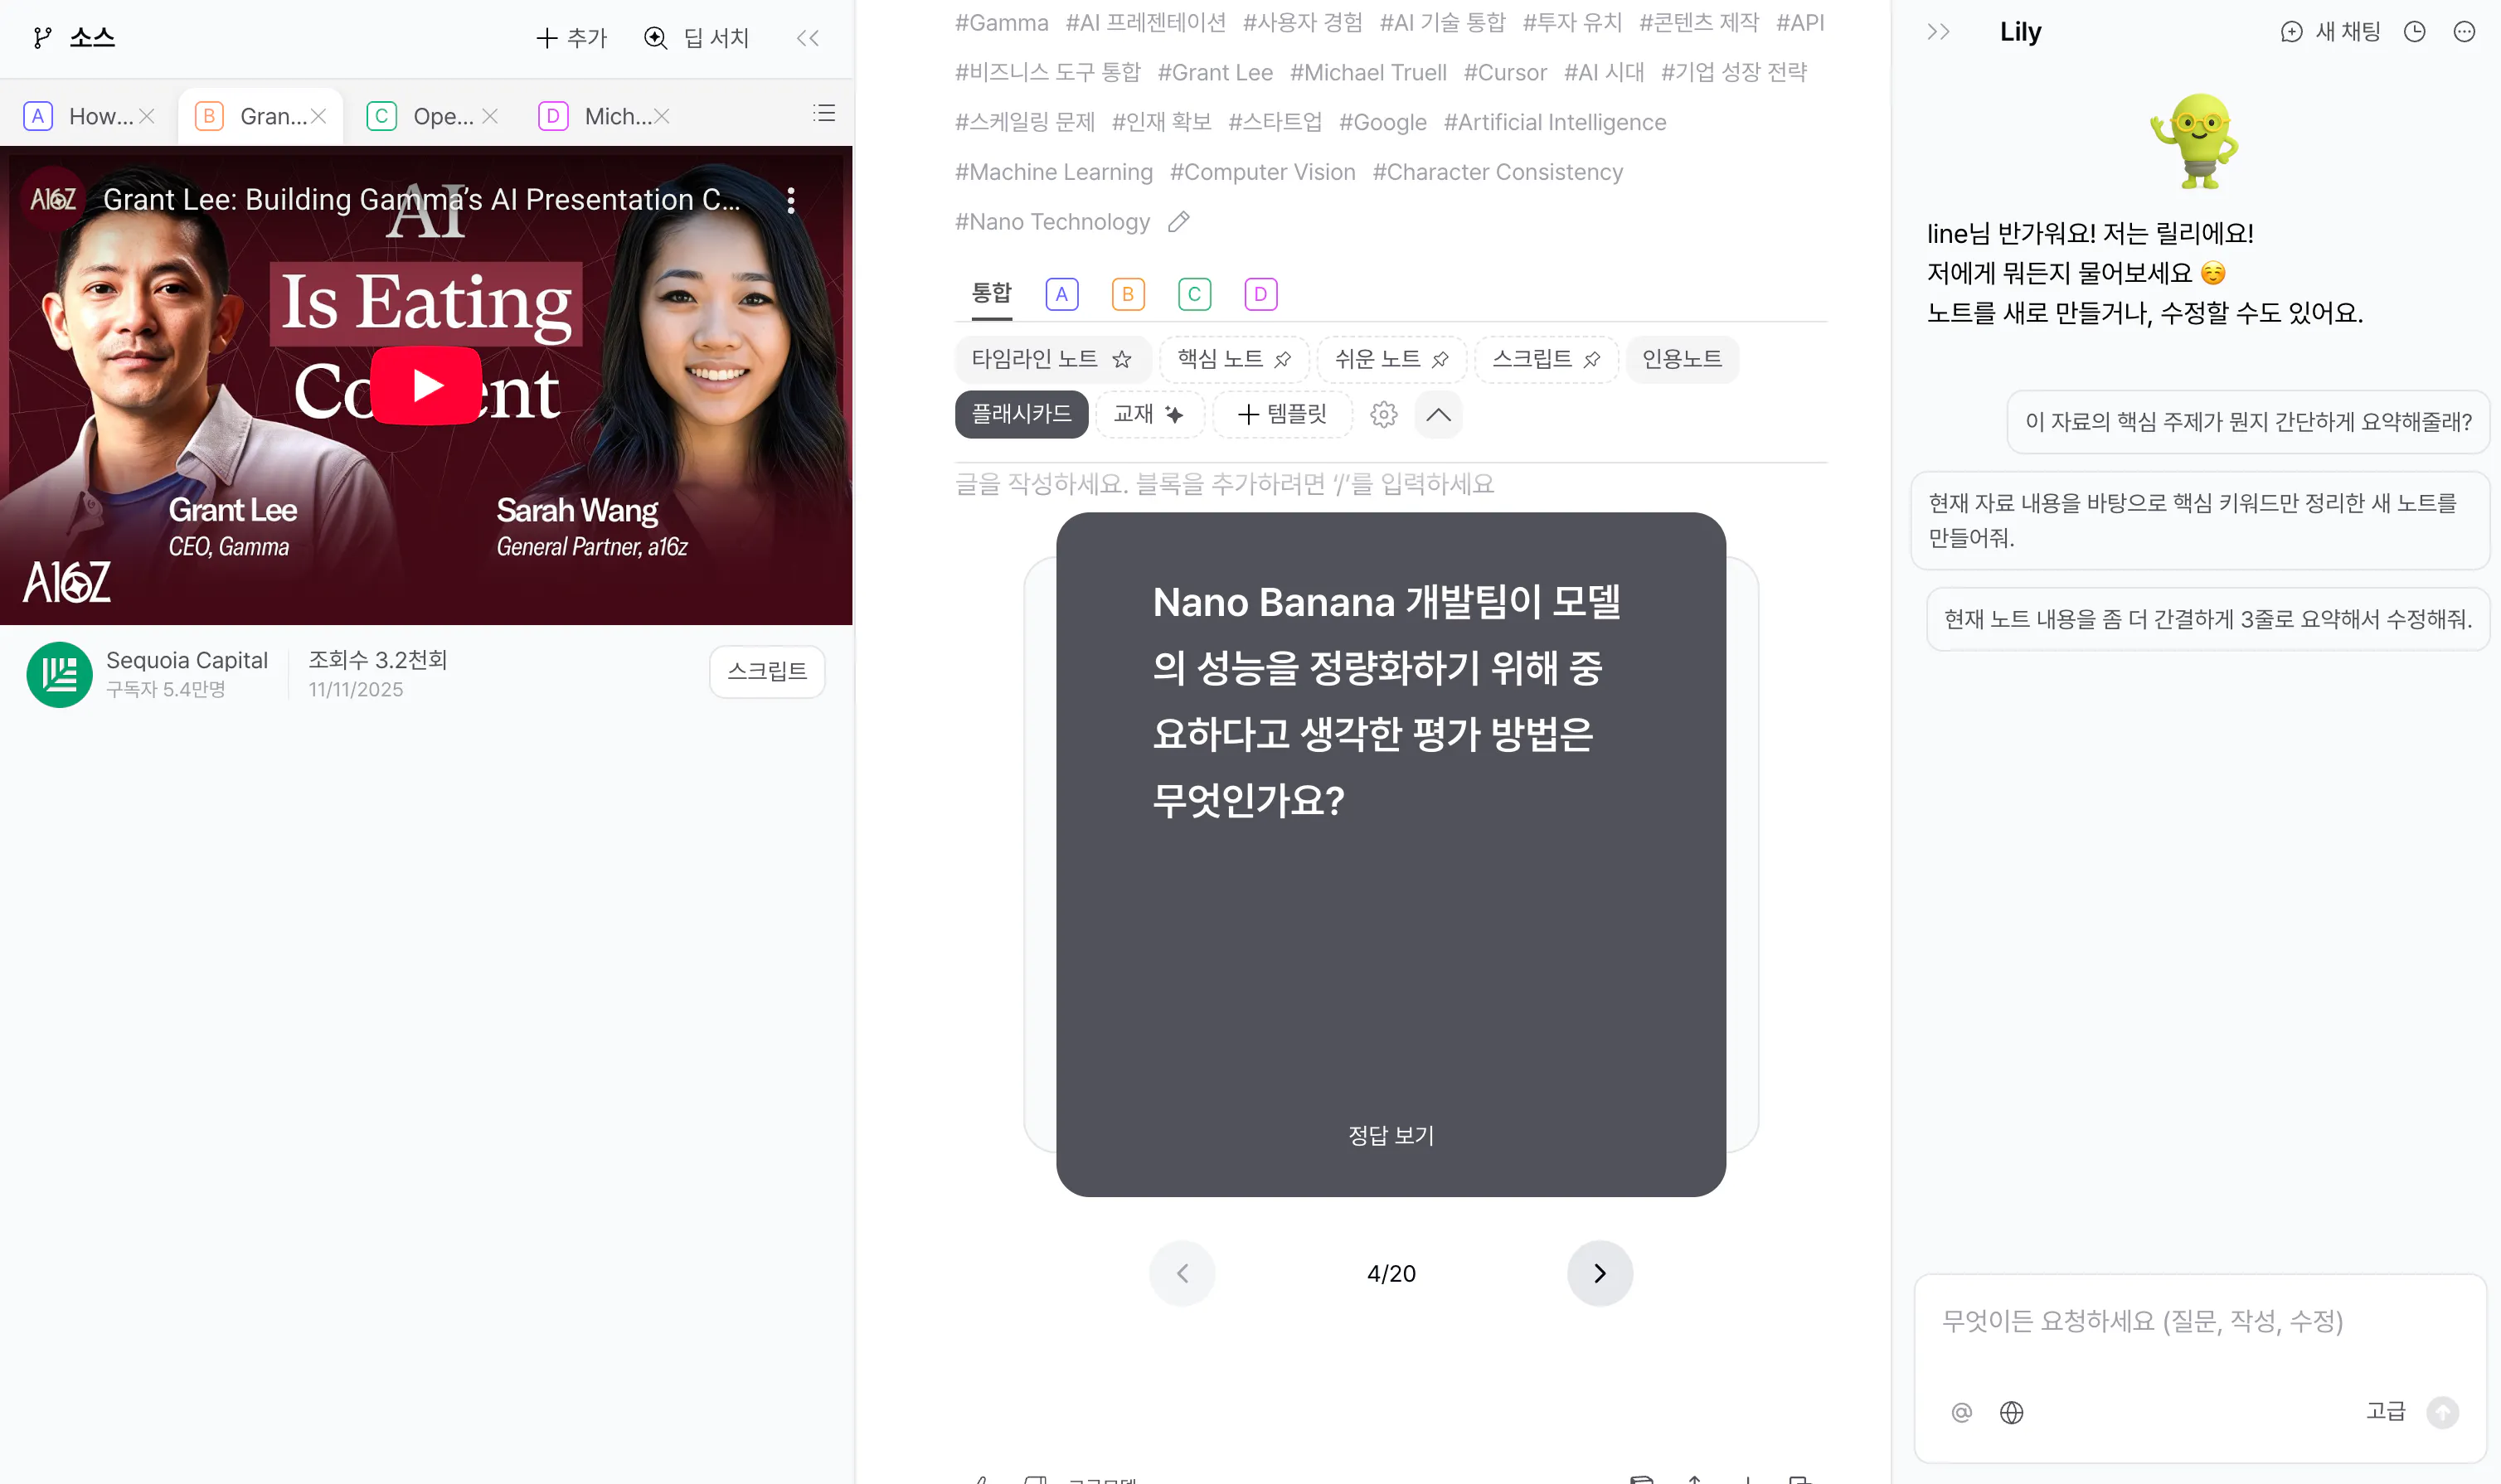This screenshot has height=1484, width=2501.
Task: Toggle the star on 타임라인 노트
Action: coord(1121,359)
